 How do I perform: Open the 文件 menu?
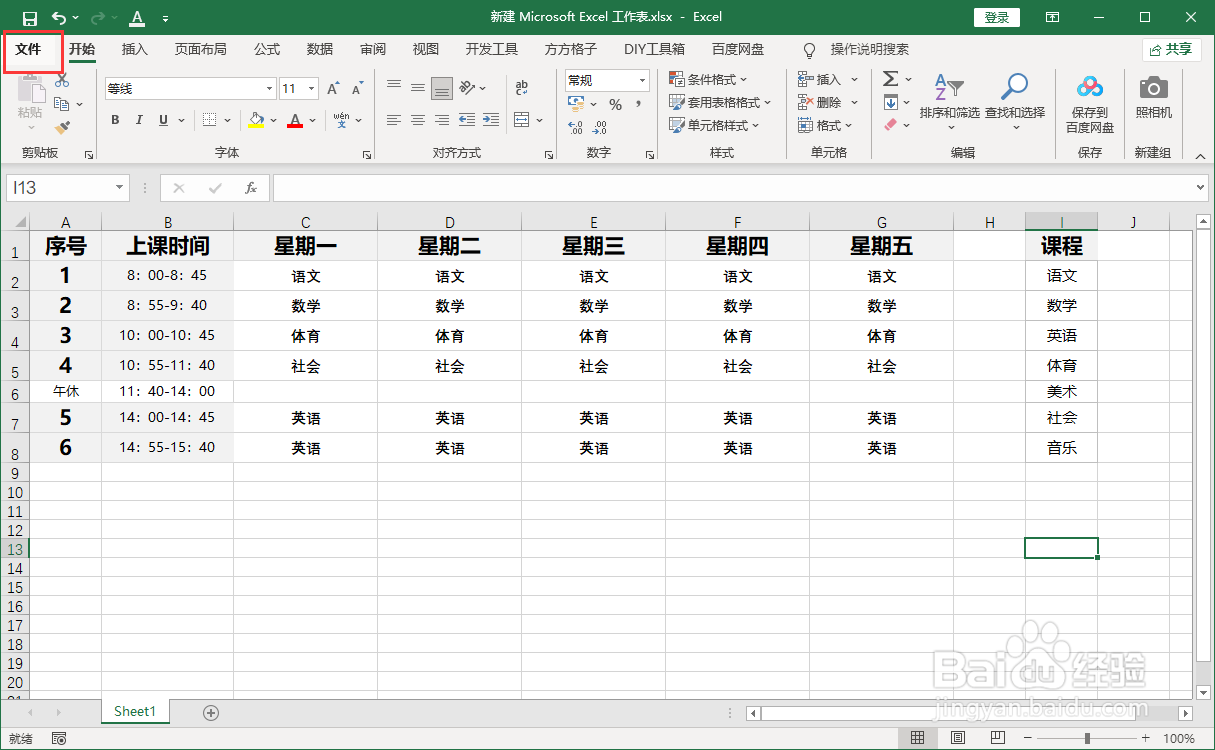pyautogui.click(x=33, y=48)
